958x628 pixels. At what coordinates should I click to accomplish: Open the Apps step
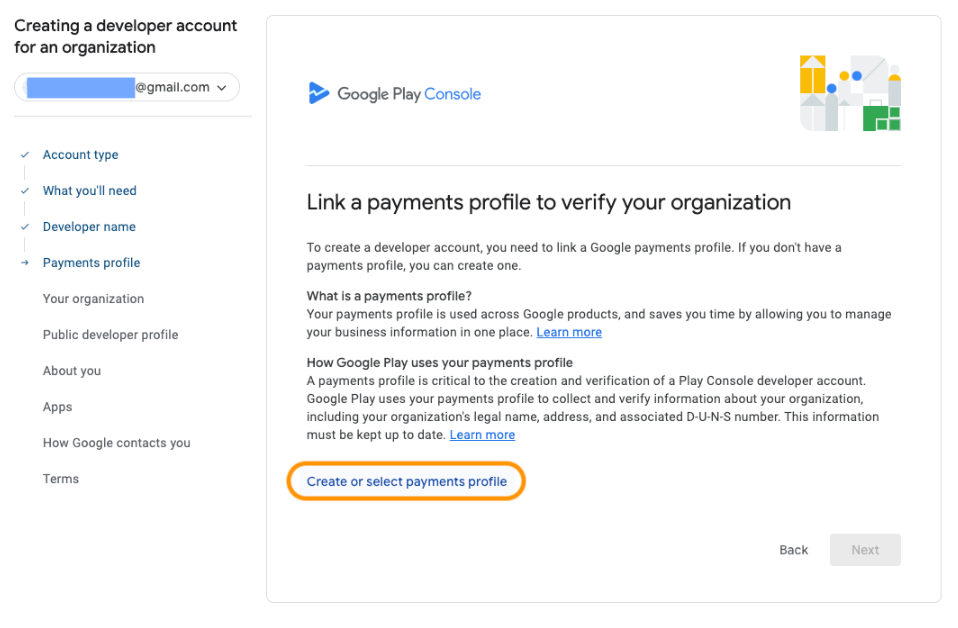(x=57, y=407)
